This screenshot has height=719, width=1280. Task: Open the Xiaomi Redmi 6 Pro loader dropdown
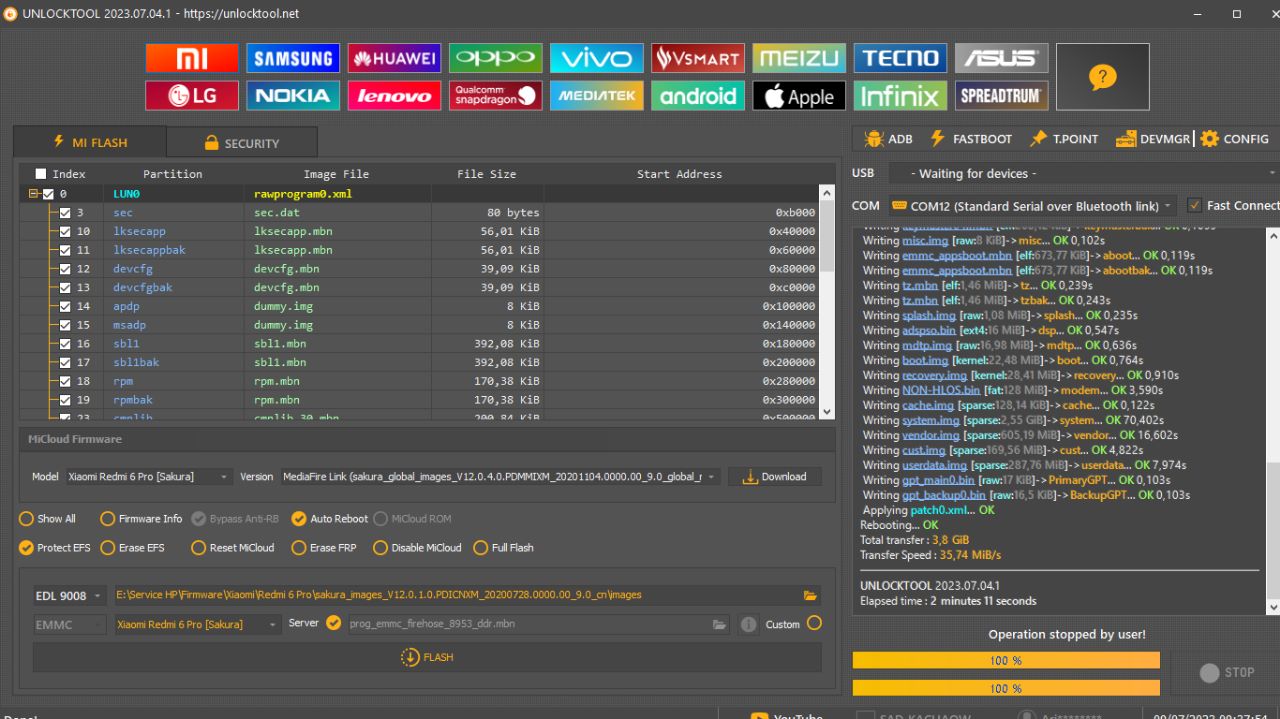[x=197, y=624]
